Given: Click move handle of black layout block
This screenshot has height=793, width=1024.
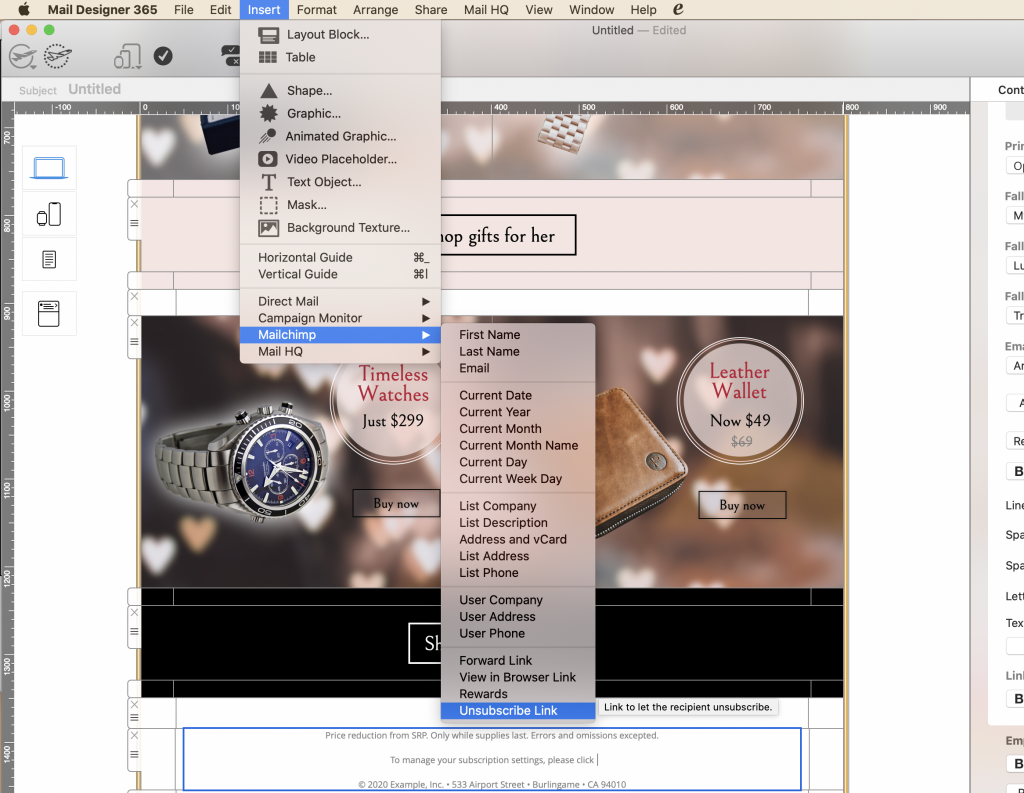Looking at the screenshot, I should pos(134,632).
